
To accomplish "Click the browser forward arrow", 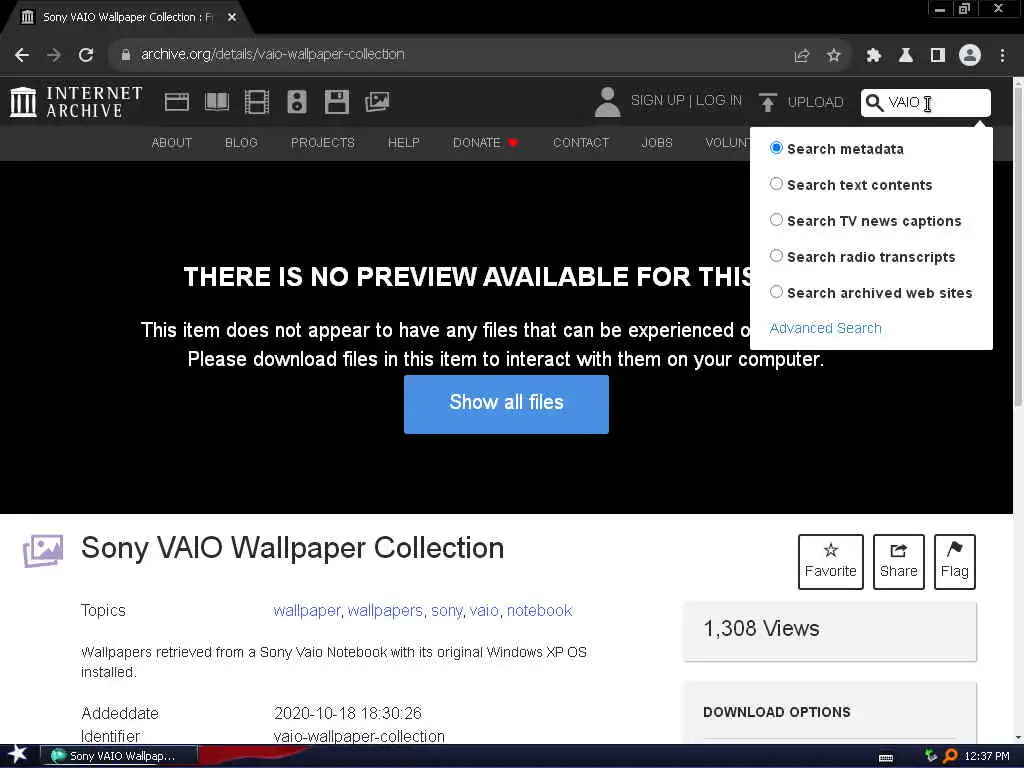I will click(x=54, y=56).
